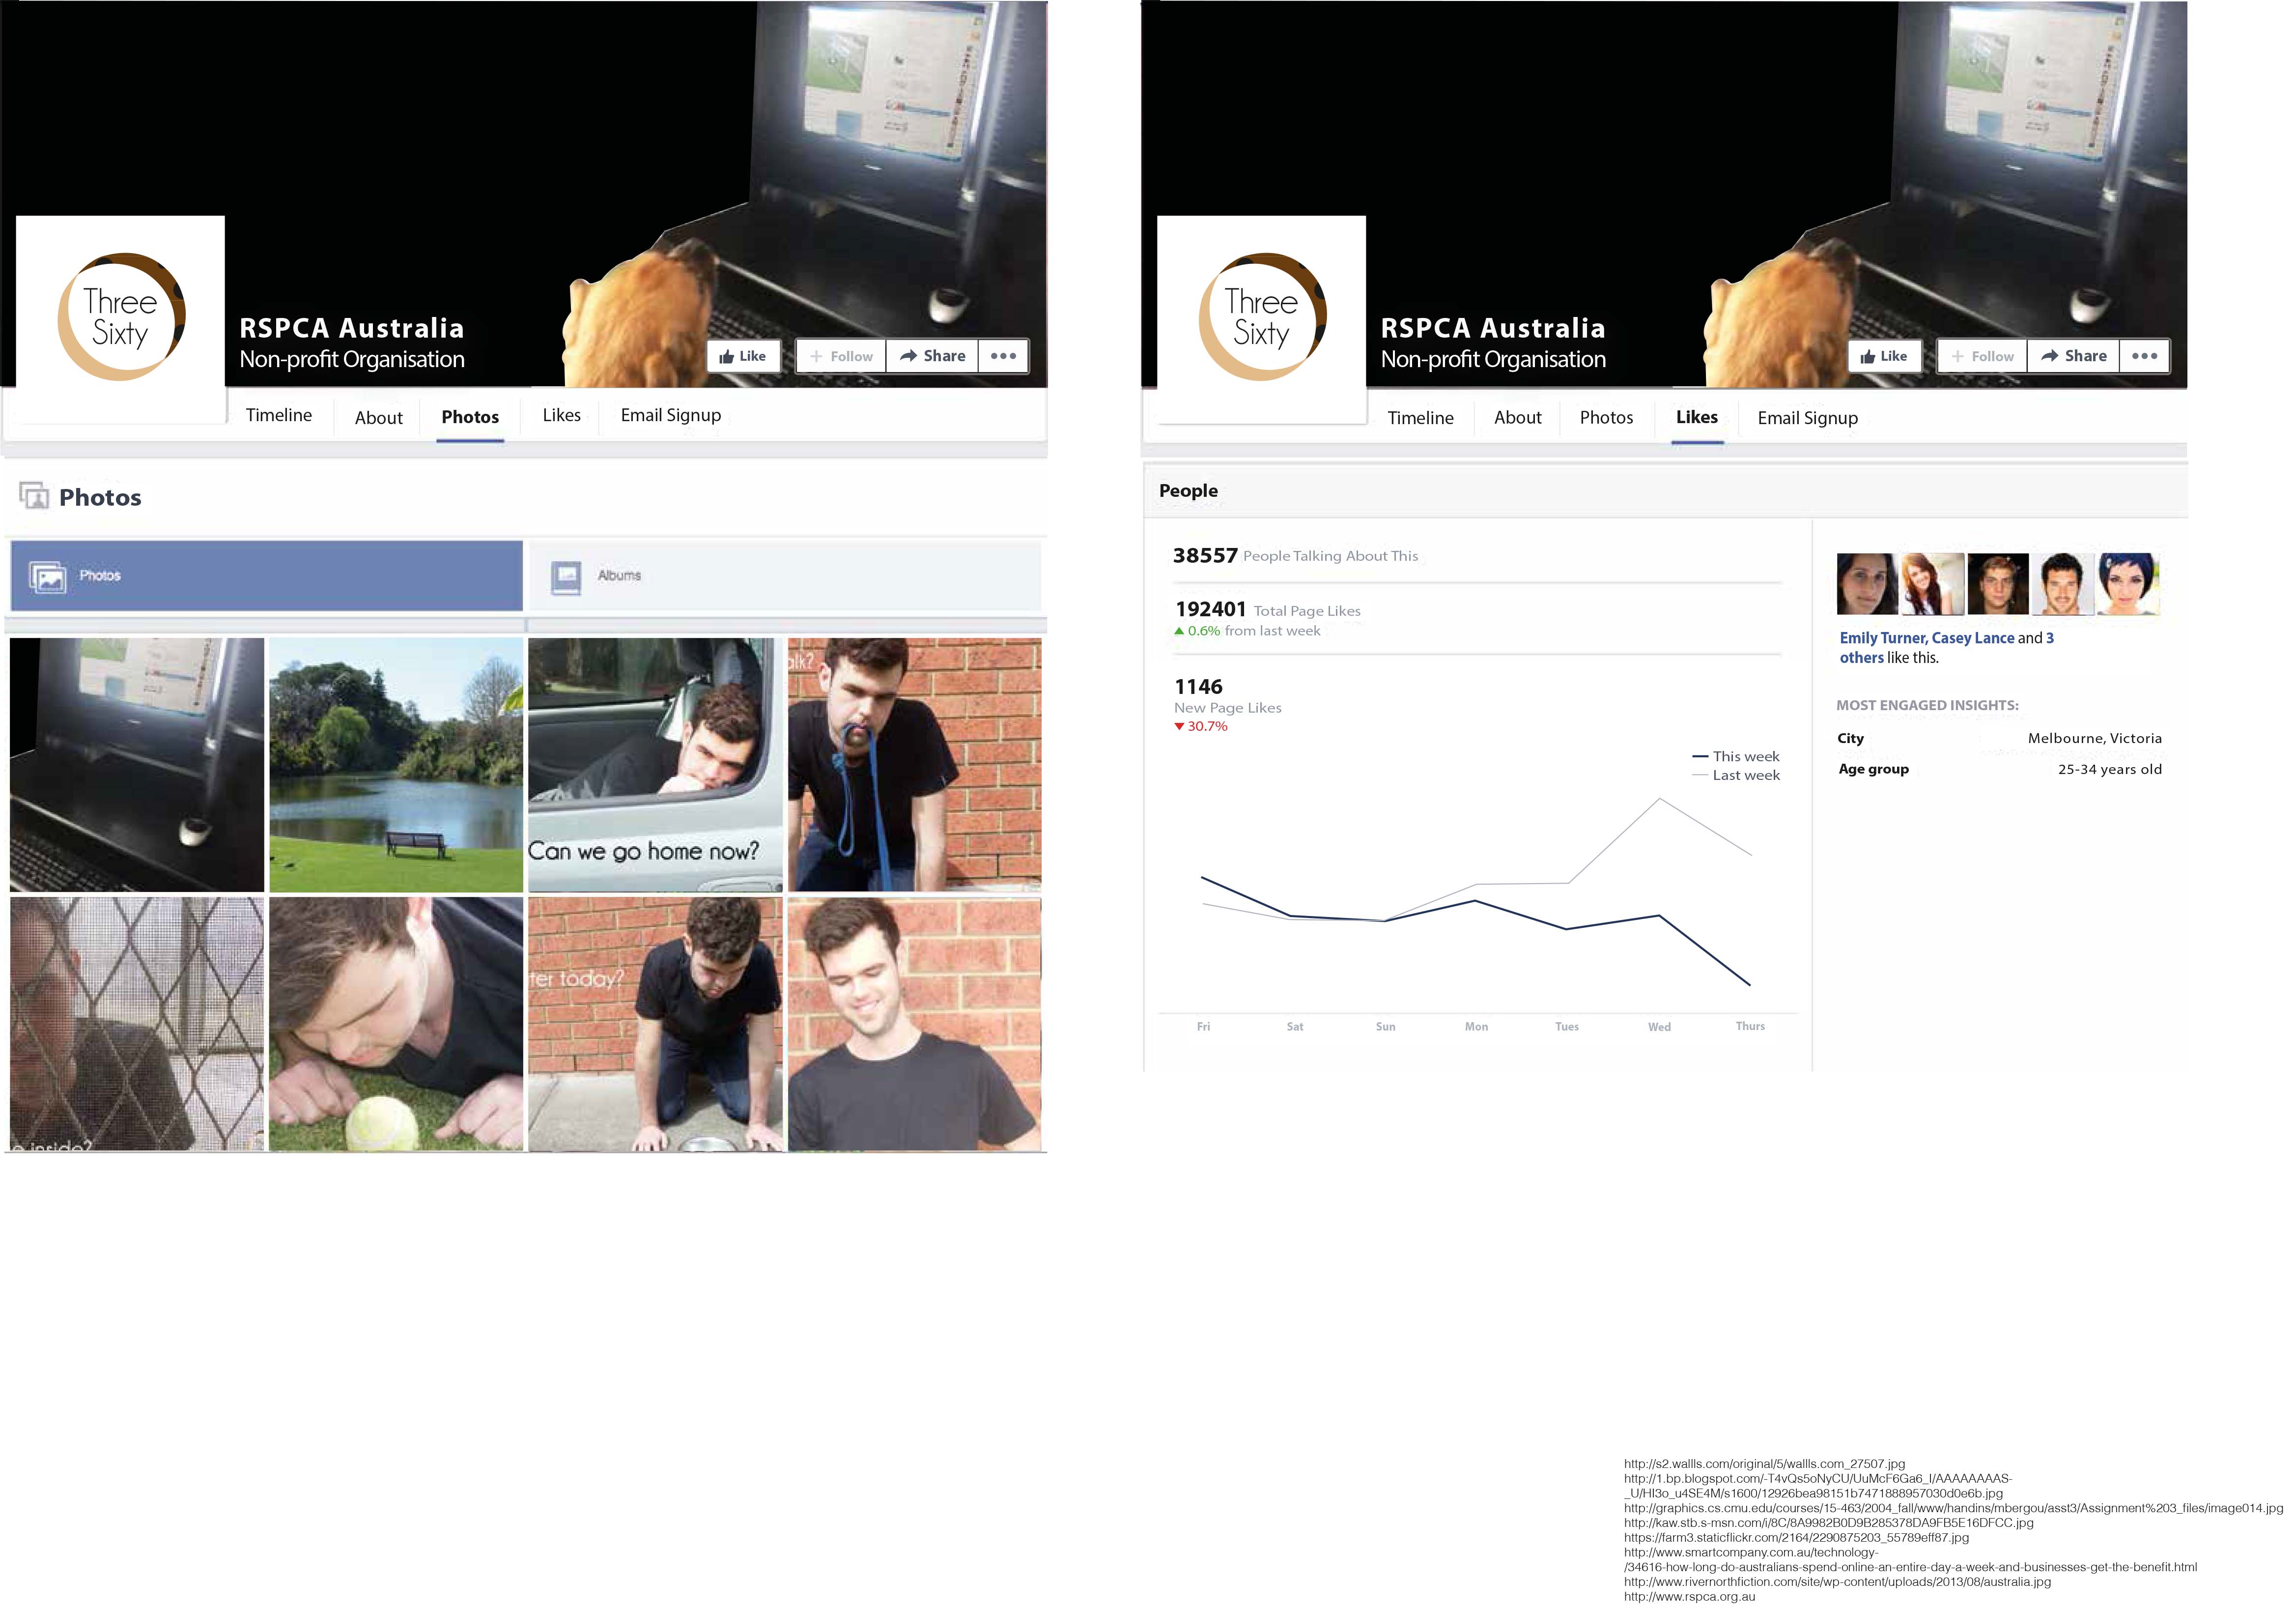This screenshot has width=2296, height=1608.
Task: Click the Follow button on left page
Action: pos(841,356)
